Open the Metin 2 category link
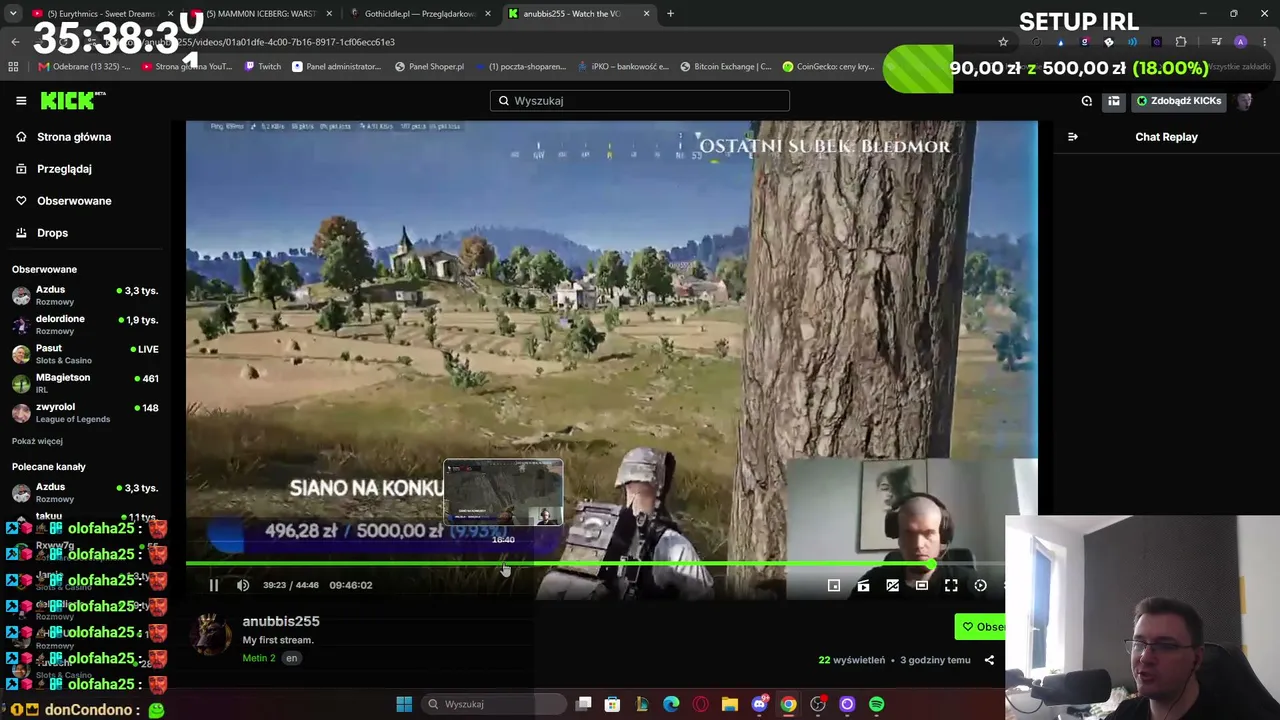 tap(259, 658)
